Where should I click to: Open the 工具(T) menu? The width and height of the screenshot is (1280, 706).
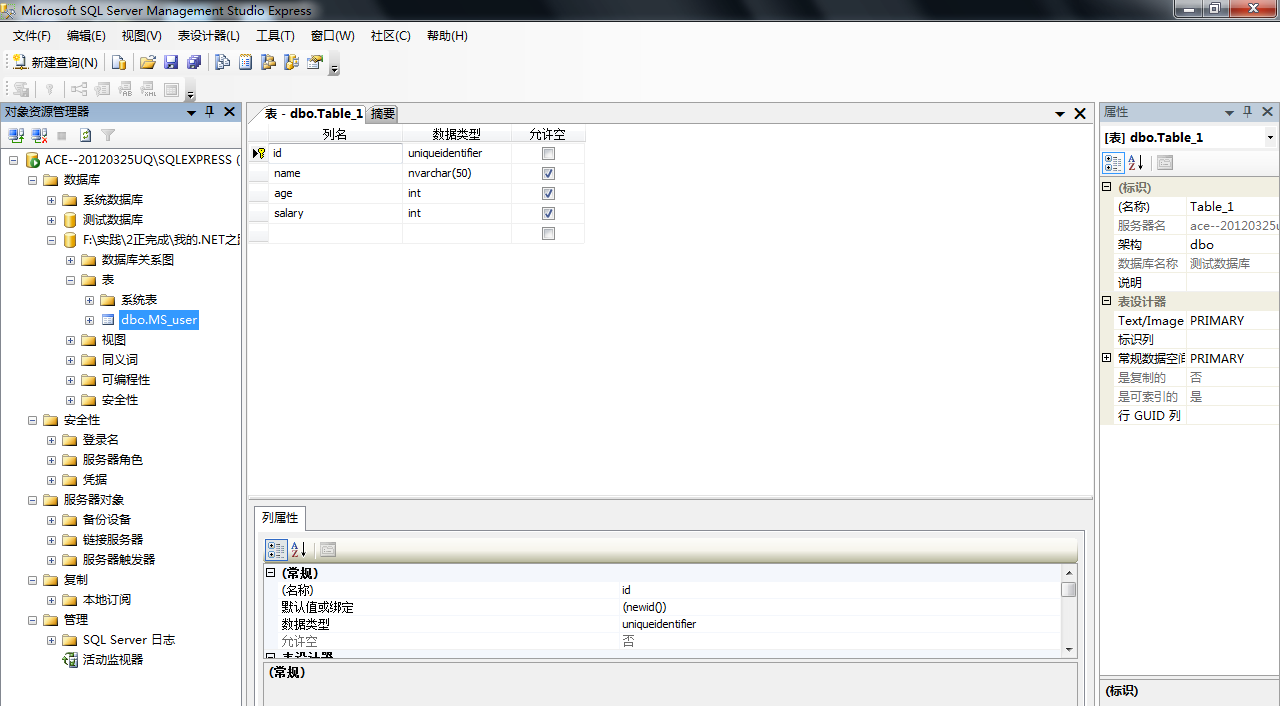[x=275, y=35]
